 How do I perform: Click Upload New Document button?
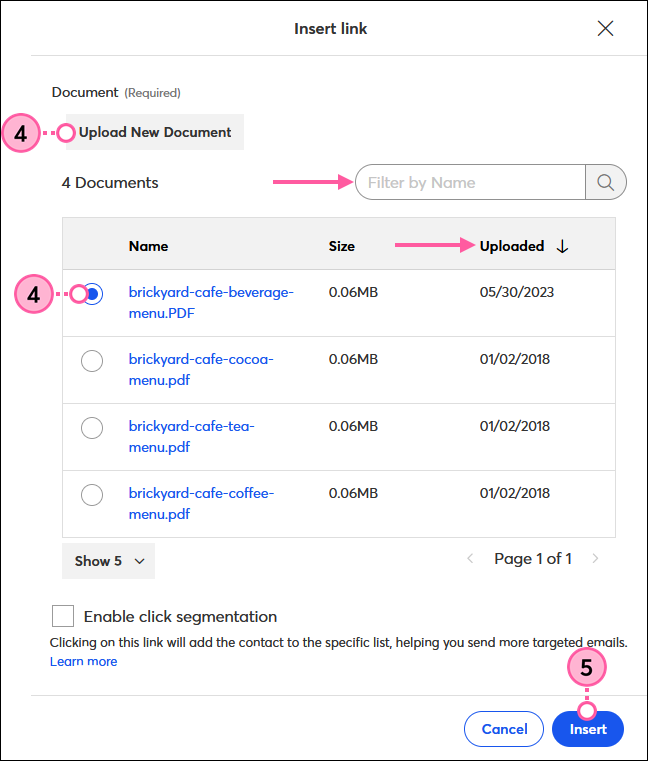(155, 132)
